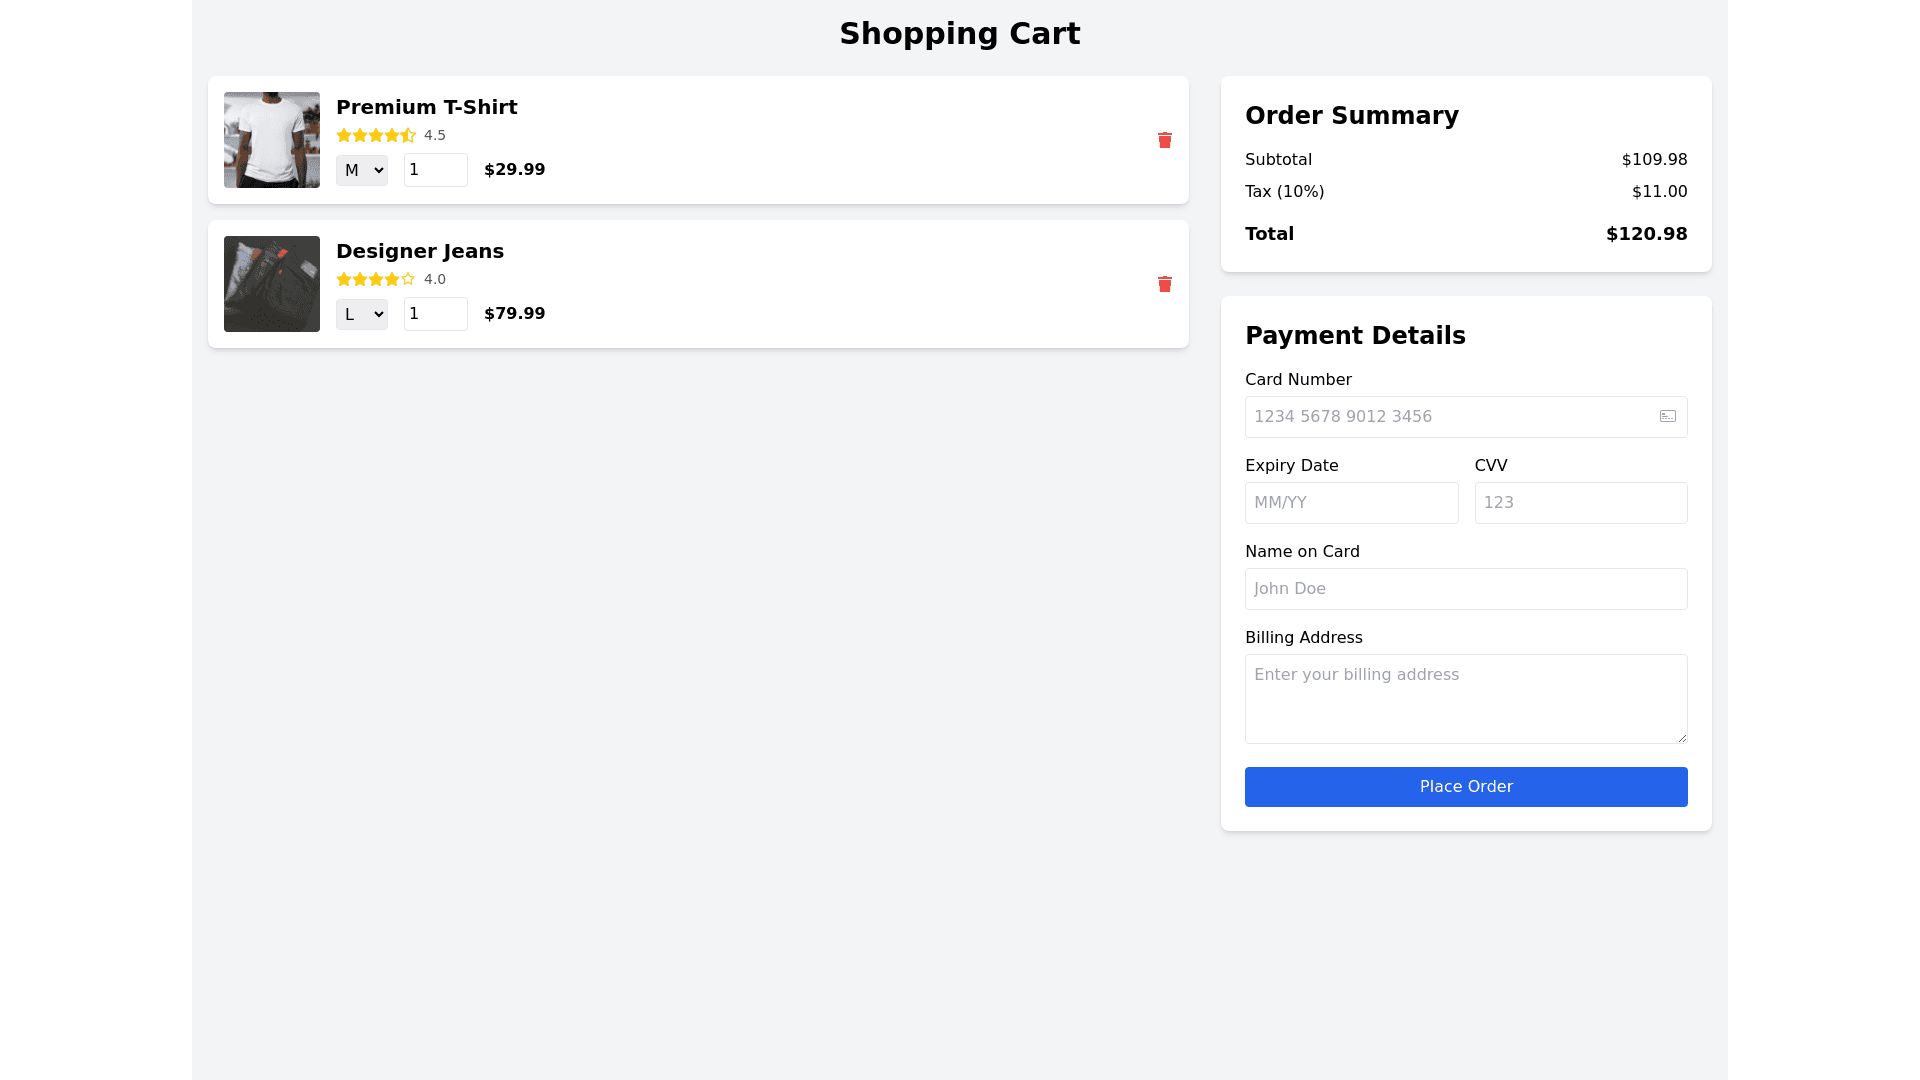Click the Premium T-Shirt product title
This screenshot has width=1920, height=1080.
pyautogui.click(x=426, y=107)
